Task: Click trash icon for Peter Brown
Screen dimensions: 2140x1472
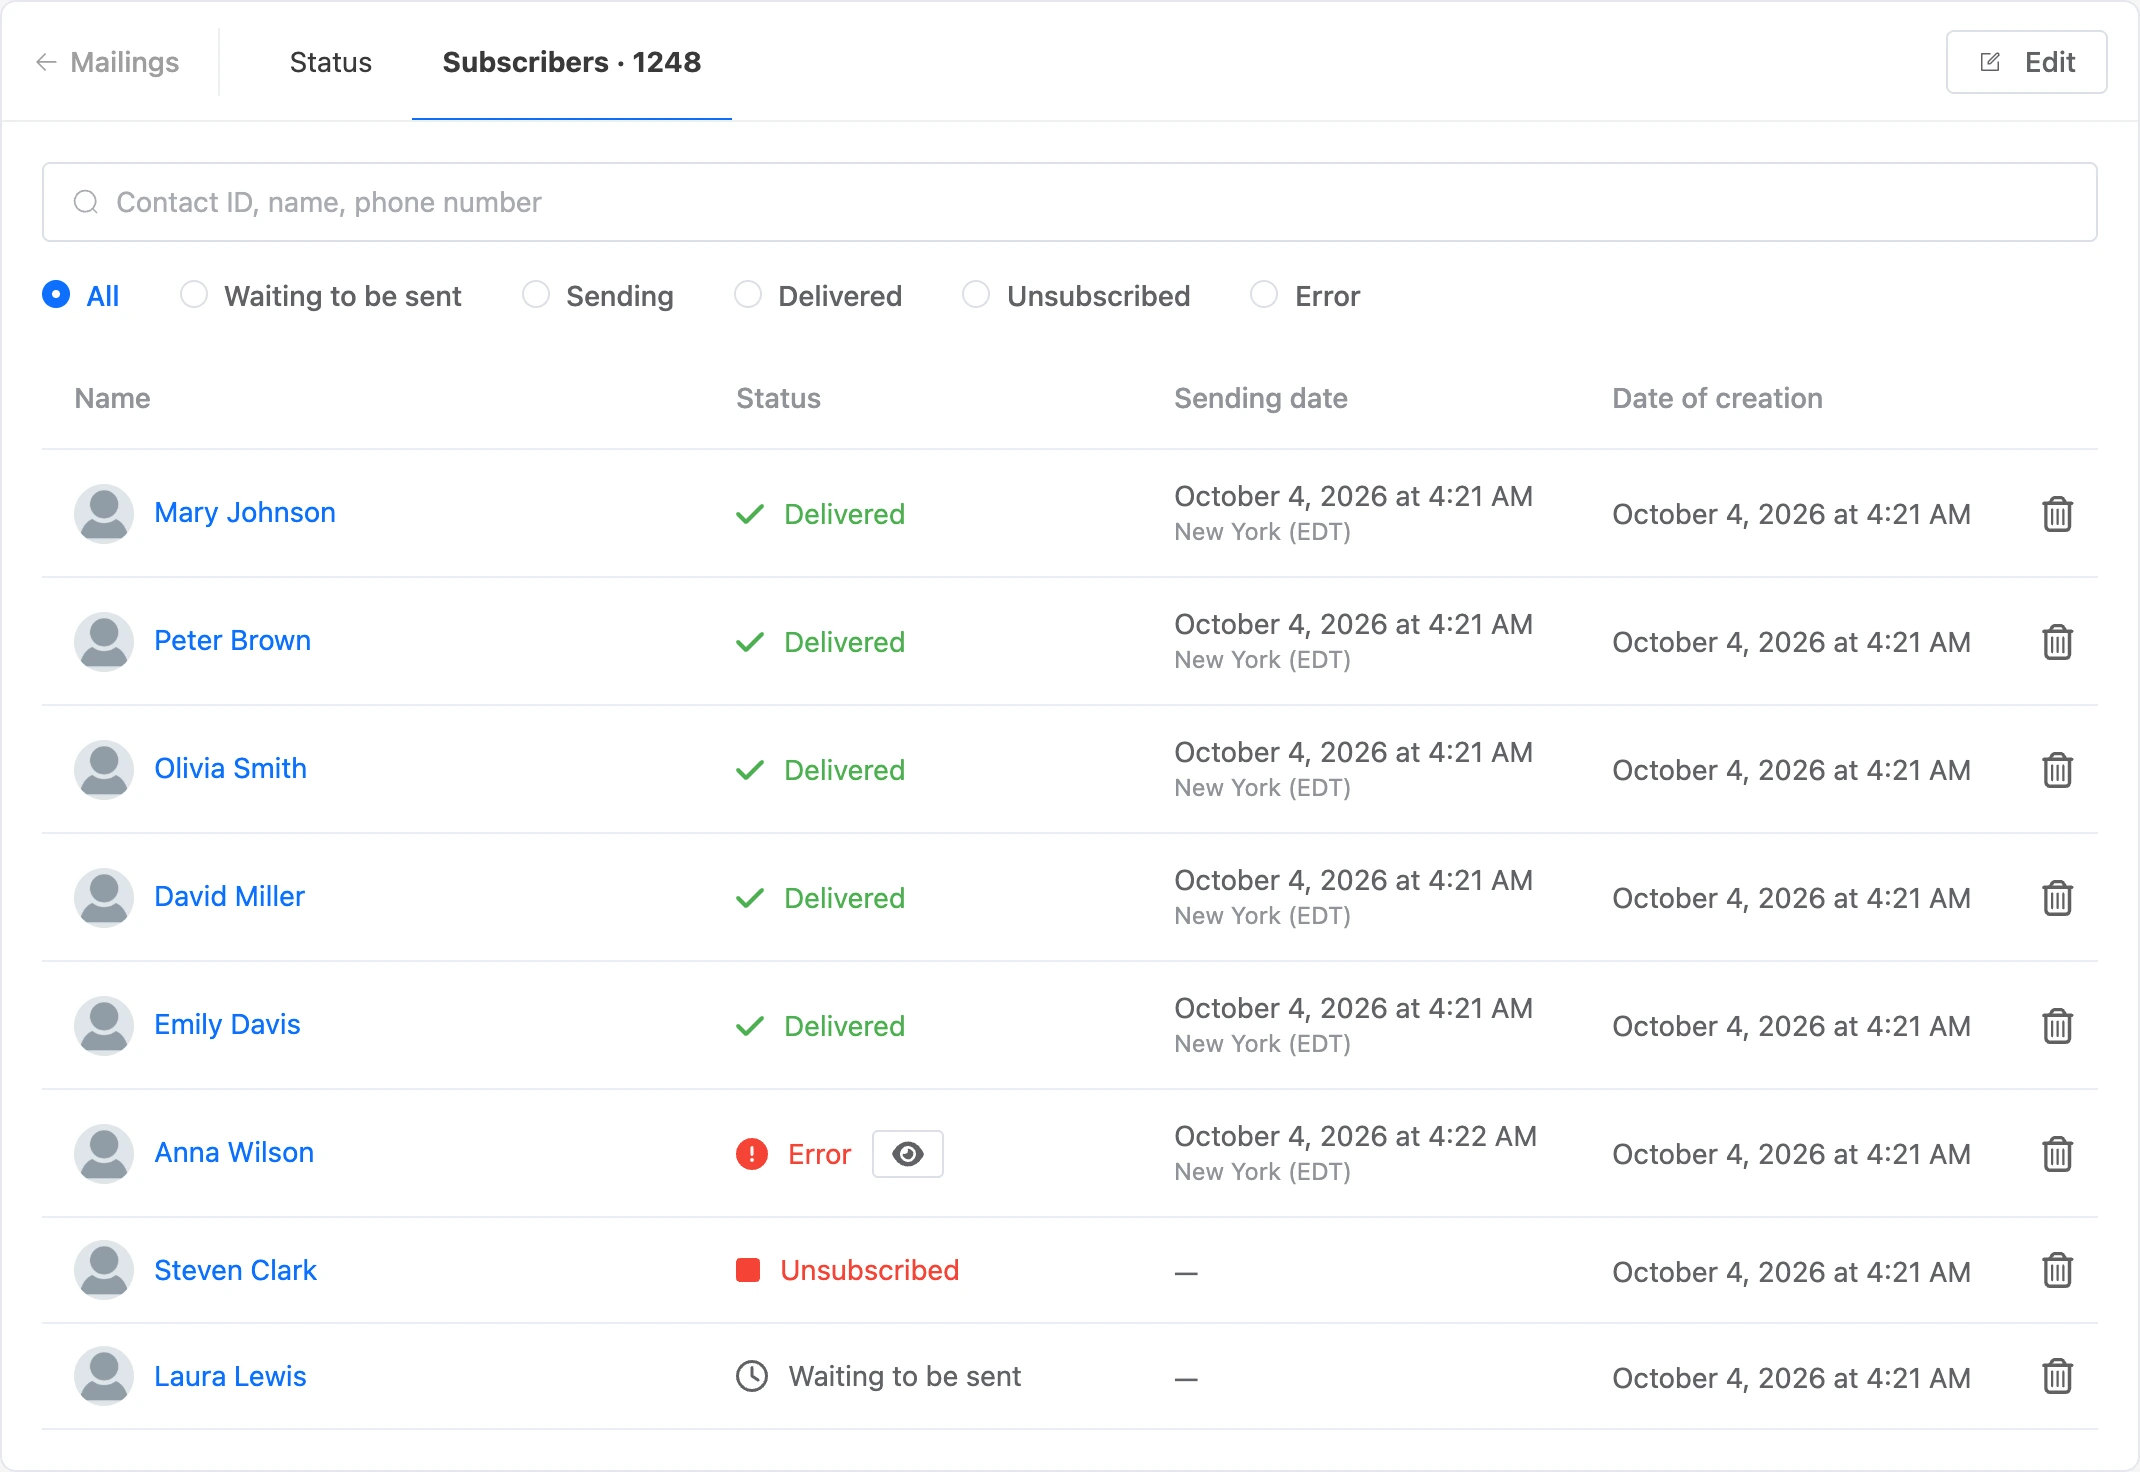Action: click(2057, 642)
